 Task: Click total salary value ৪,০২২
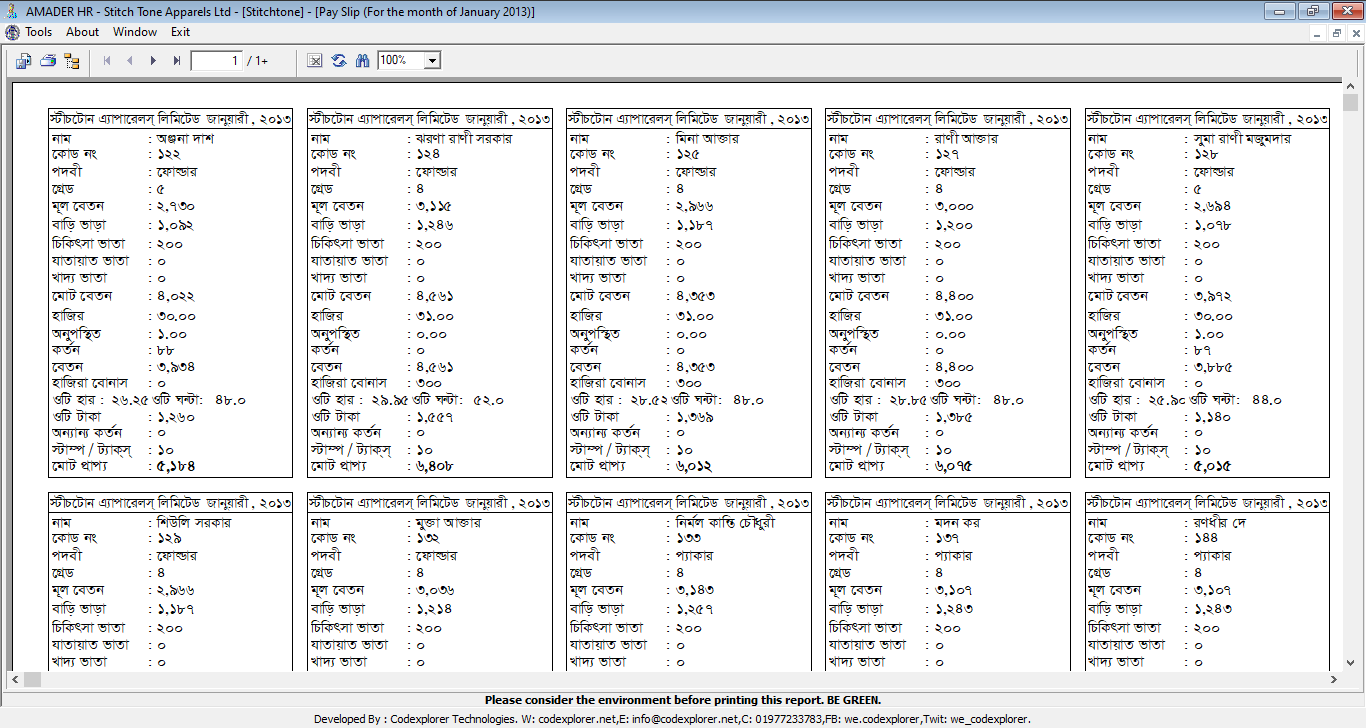[x=176, y=297]
